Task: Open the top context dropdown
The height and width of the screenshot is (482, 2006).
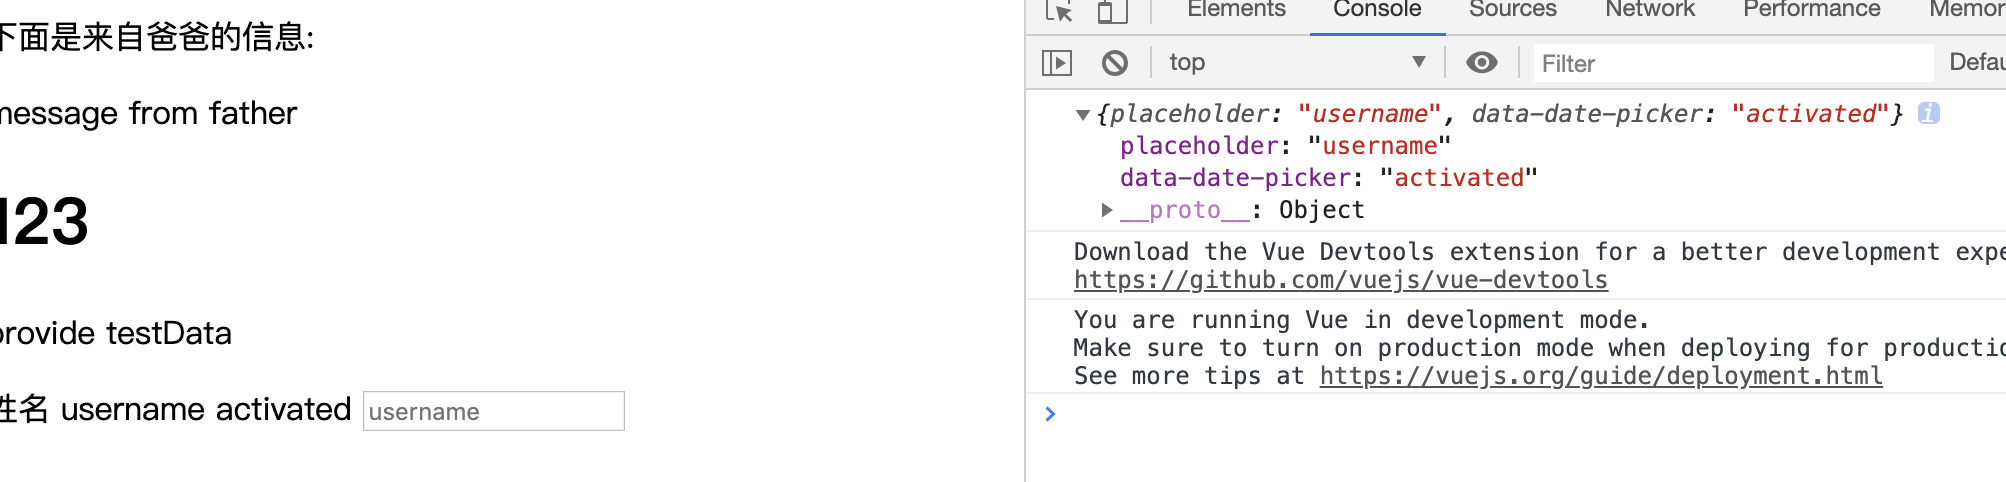Action: tap(1298, 63)
